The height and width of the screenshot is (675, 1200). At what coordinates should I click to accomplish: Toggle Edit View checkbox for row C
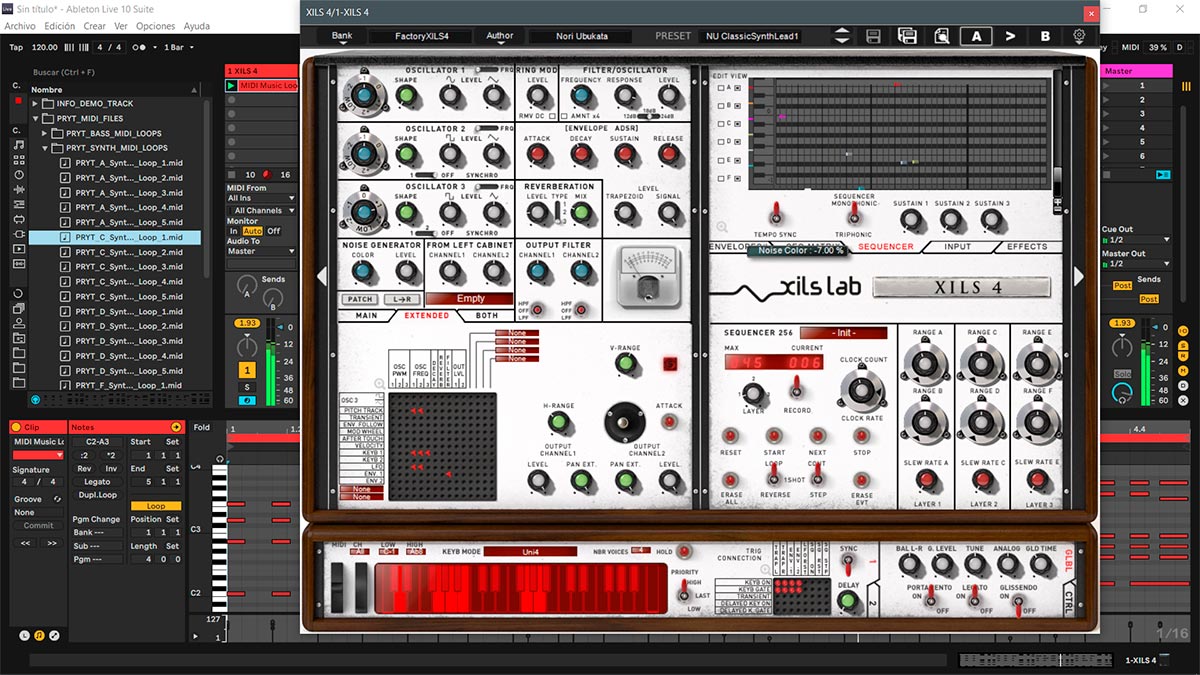[721, 124]
